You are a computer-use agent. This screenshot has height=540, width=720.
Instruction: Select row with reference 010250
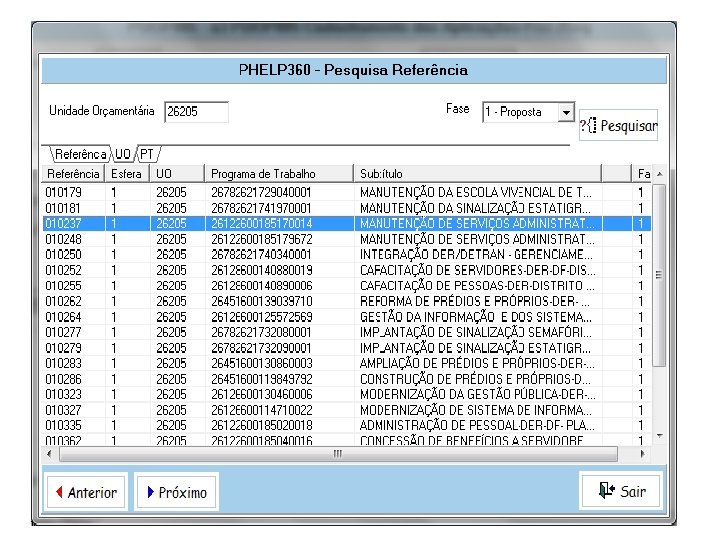347,254
